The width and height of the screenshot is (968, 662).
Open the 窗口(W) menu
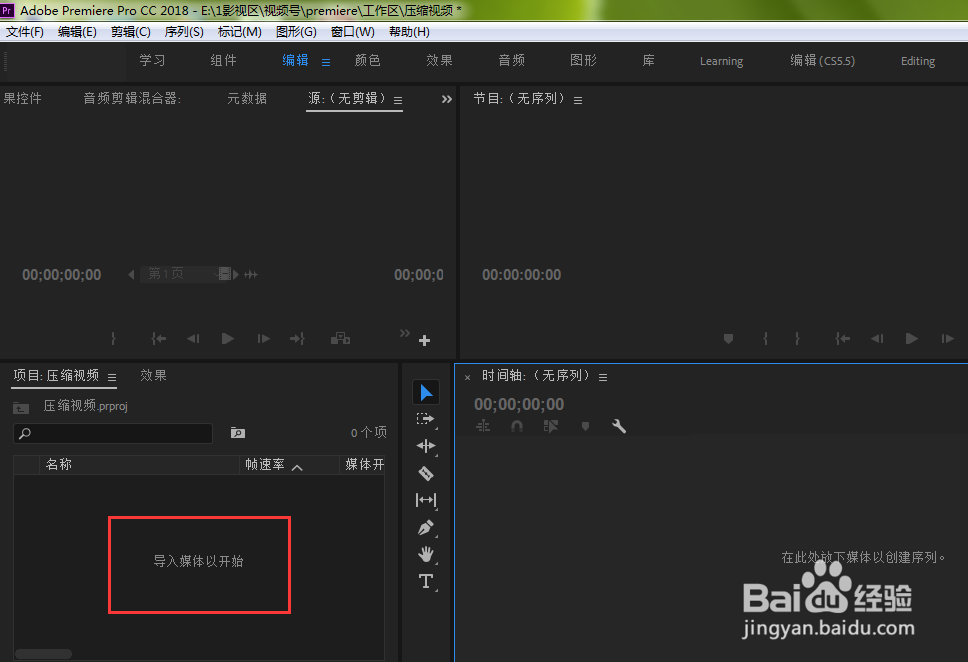pyautogui.click(x=353, y=31)
